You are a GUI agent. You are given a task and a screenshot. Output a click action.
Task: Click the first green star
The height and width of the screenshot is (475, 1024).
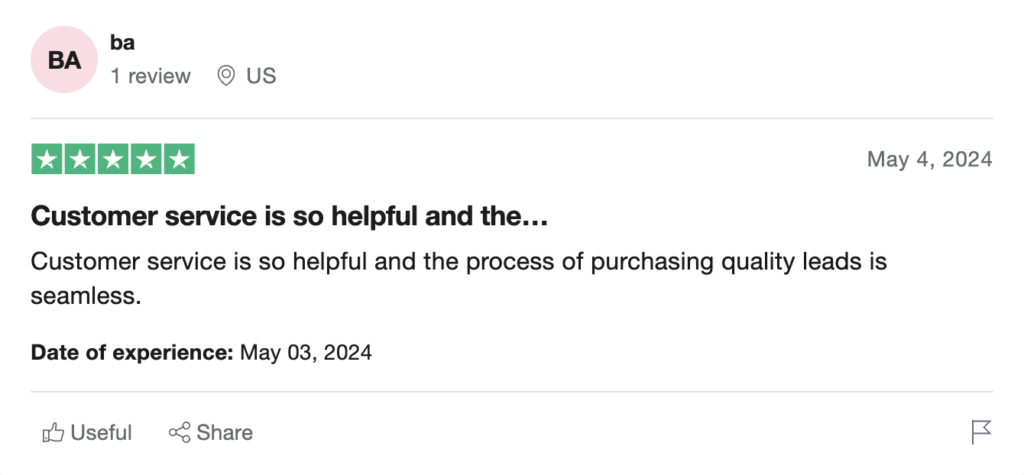pyautogui.click(x=47, y=159)
